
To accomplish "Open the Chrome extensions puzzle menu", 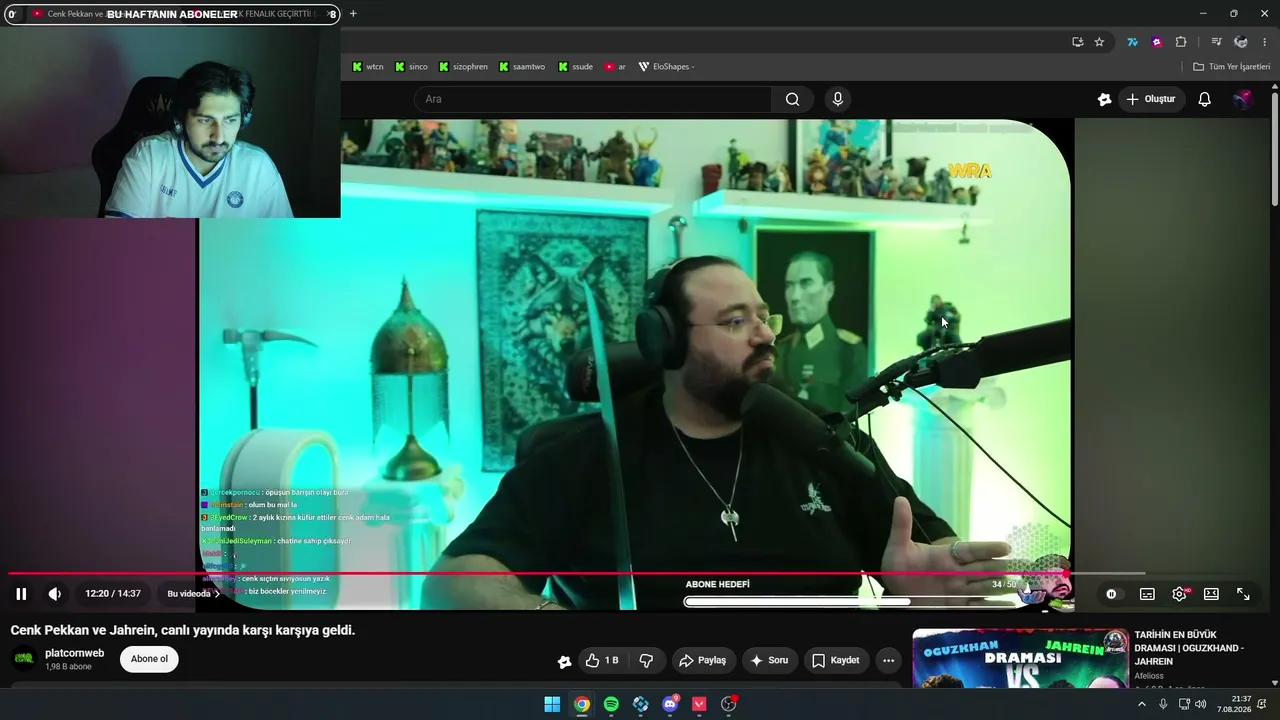I will click(x=1181, y=42).
